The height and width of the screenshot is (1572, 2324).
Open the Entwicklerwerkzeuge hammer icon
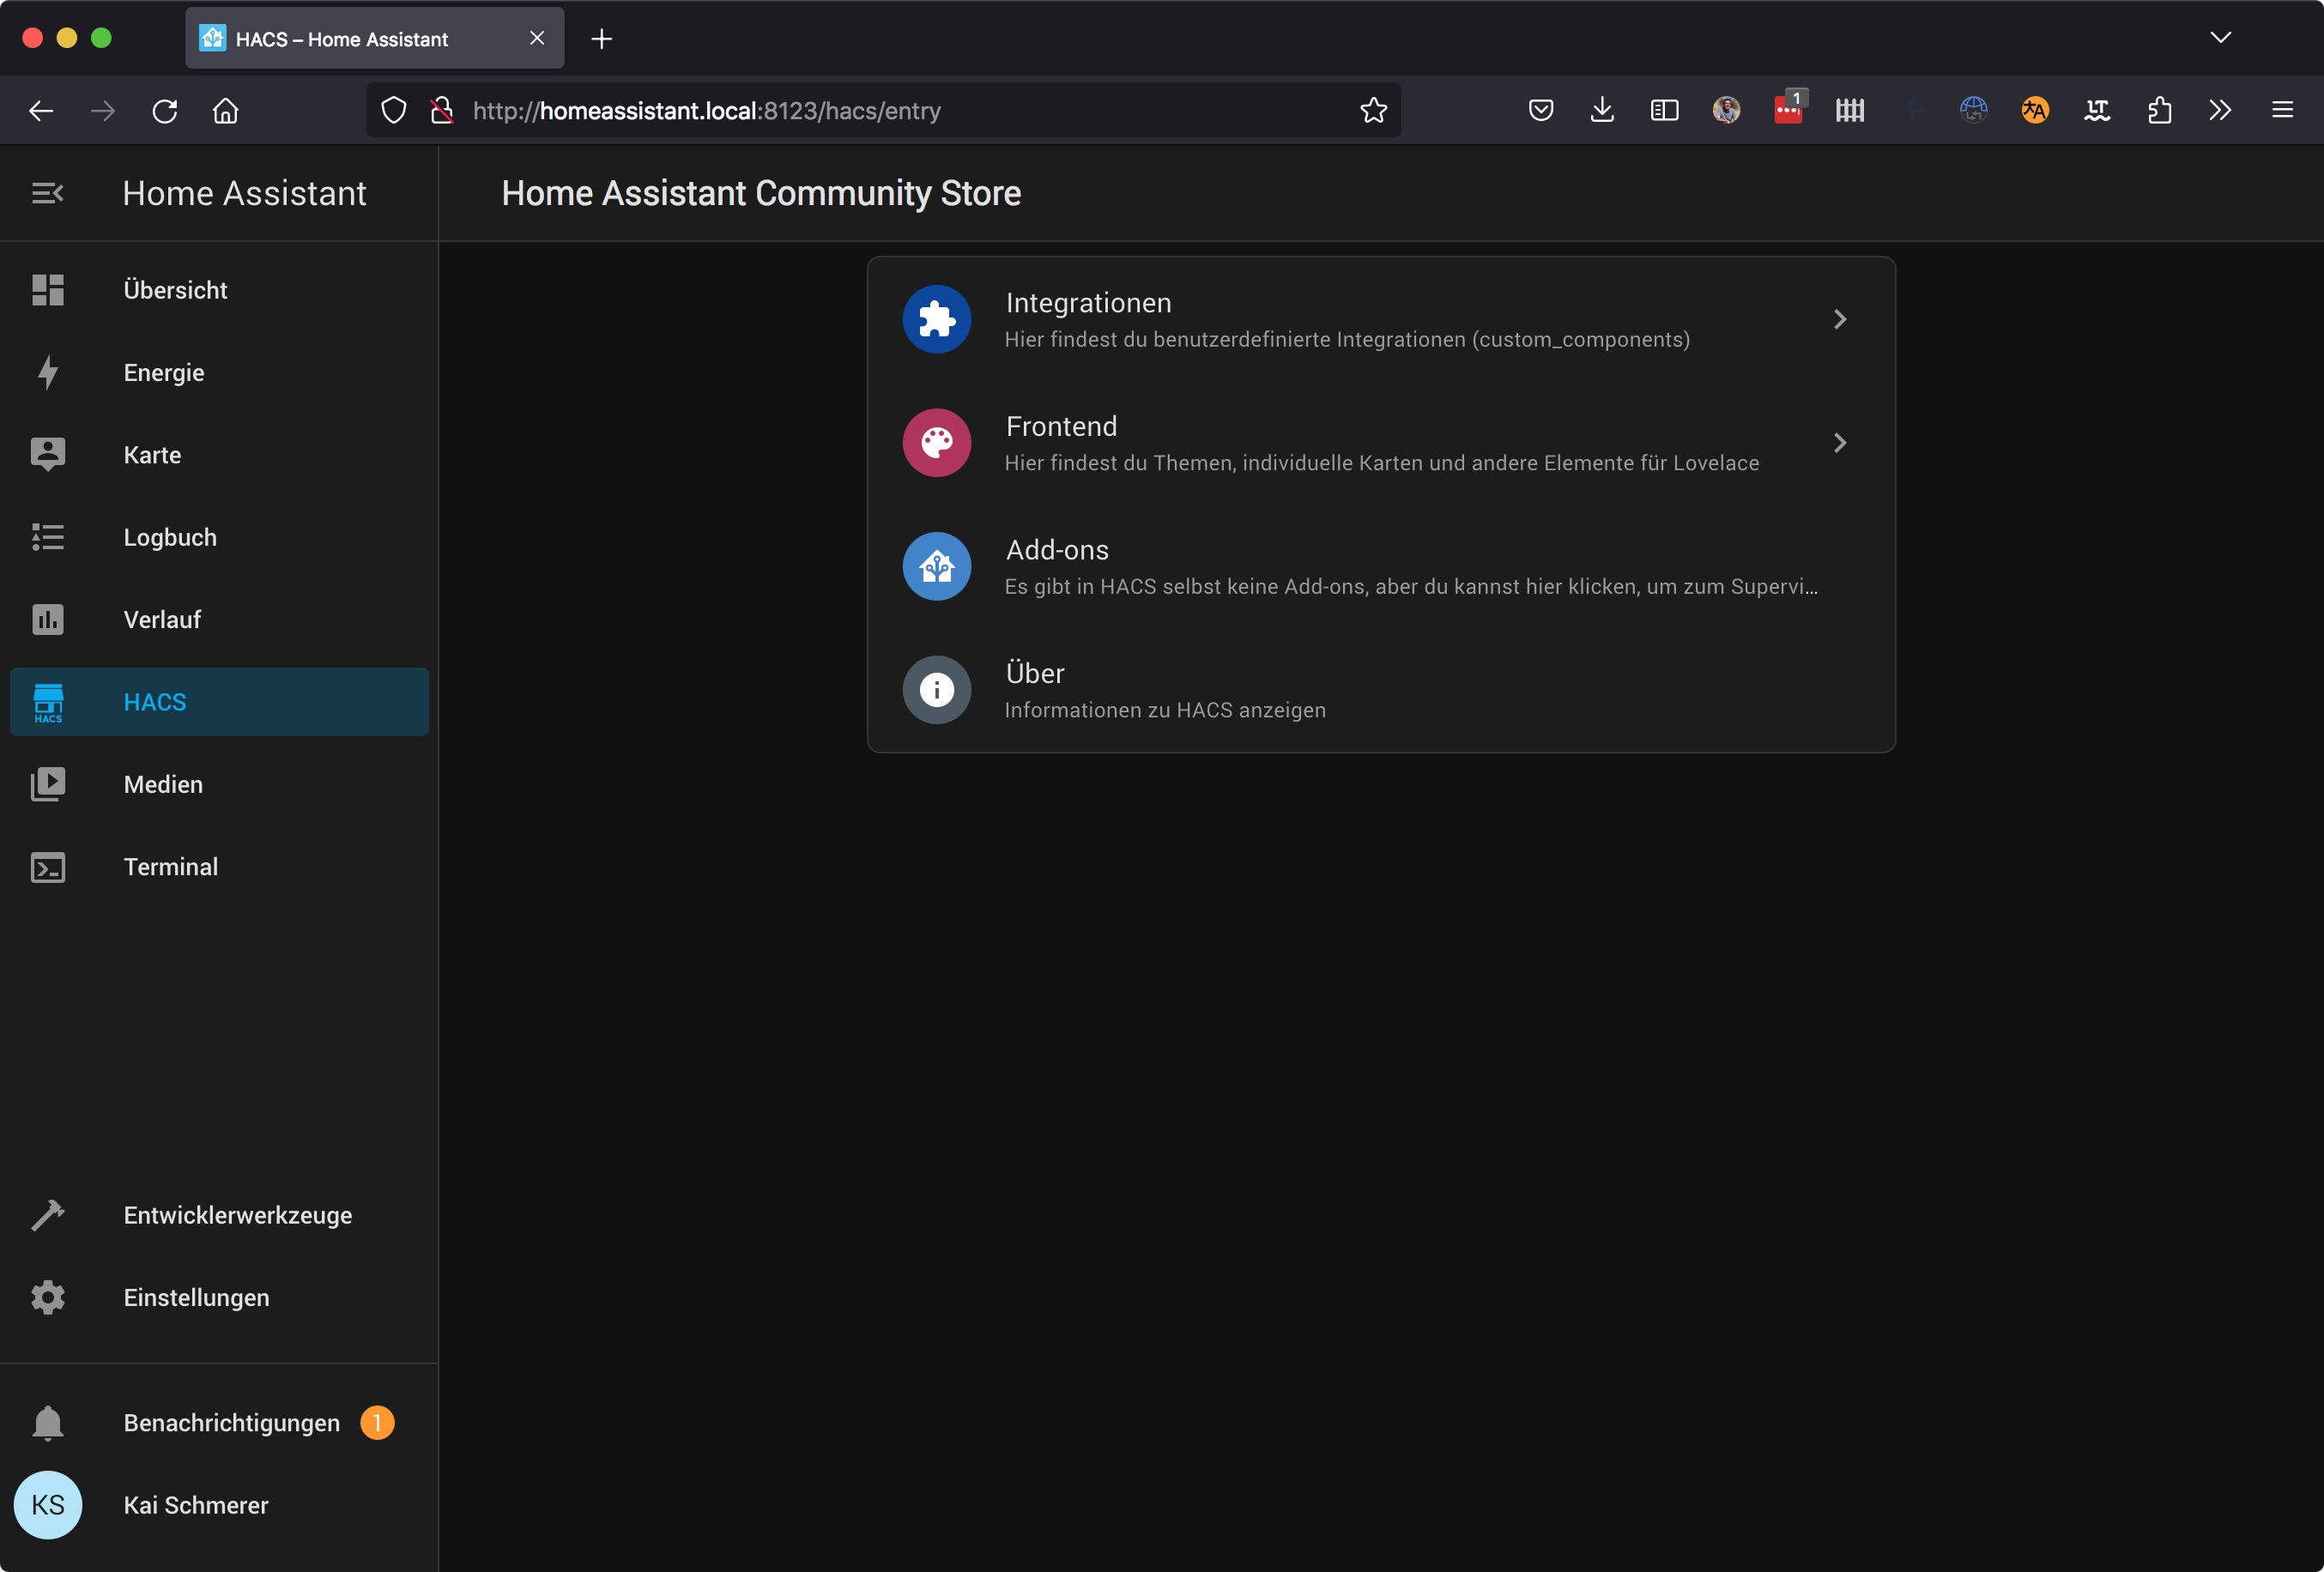(47, 1215)
